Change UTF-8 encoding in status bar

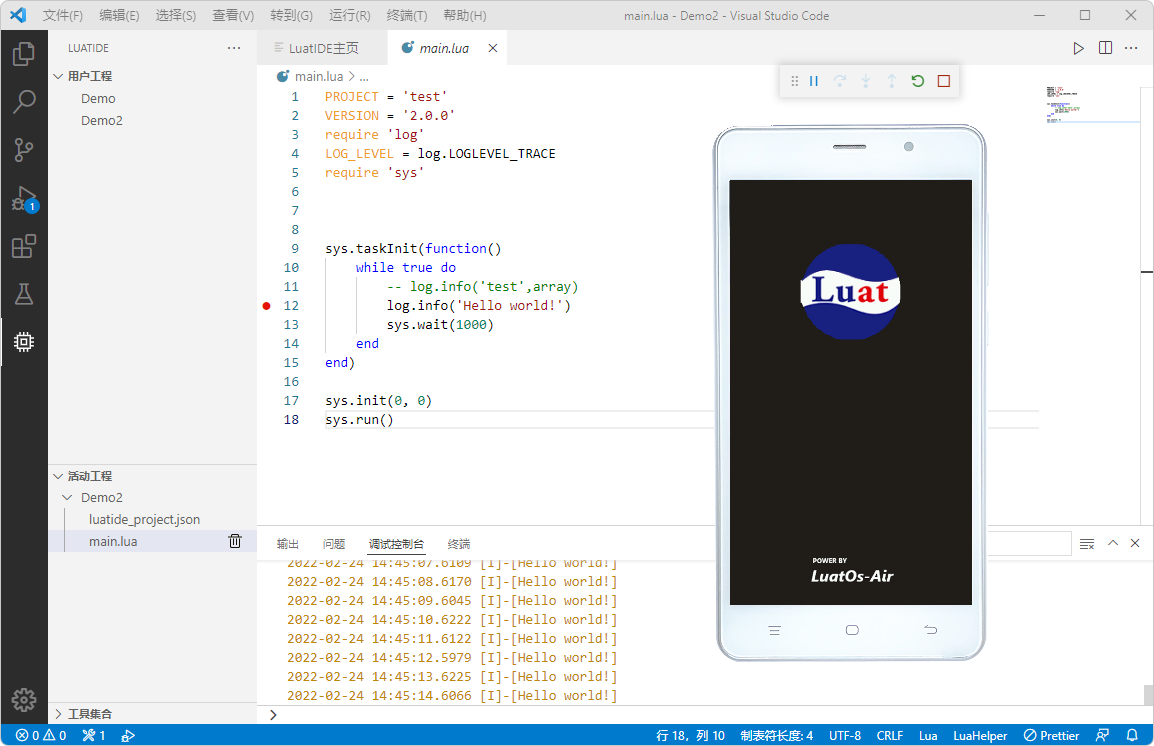(x=845, y=735)
